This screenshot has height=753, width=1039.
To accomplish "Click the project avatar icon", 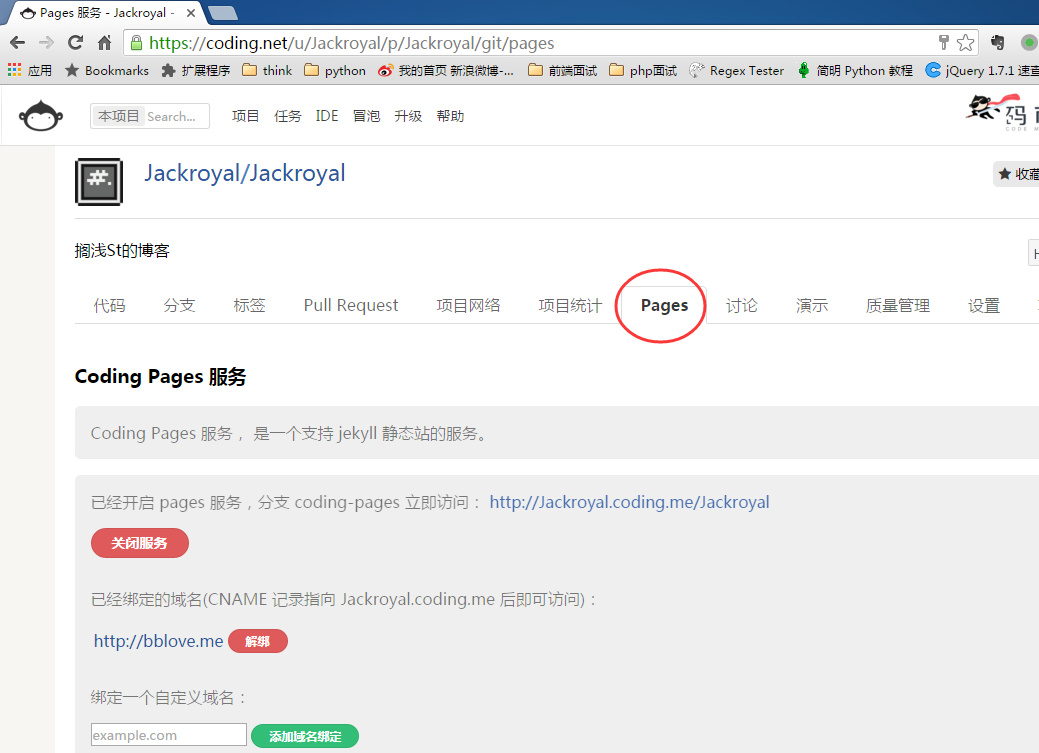I will pyautogui.click(x=99, y=182).
